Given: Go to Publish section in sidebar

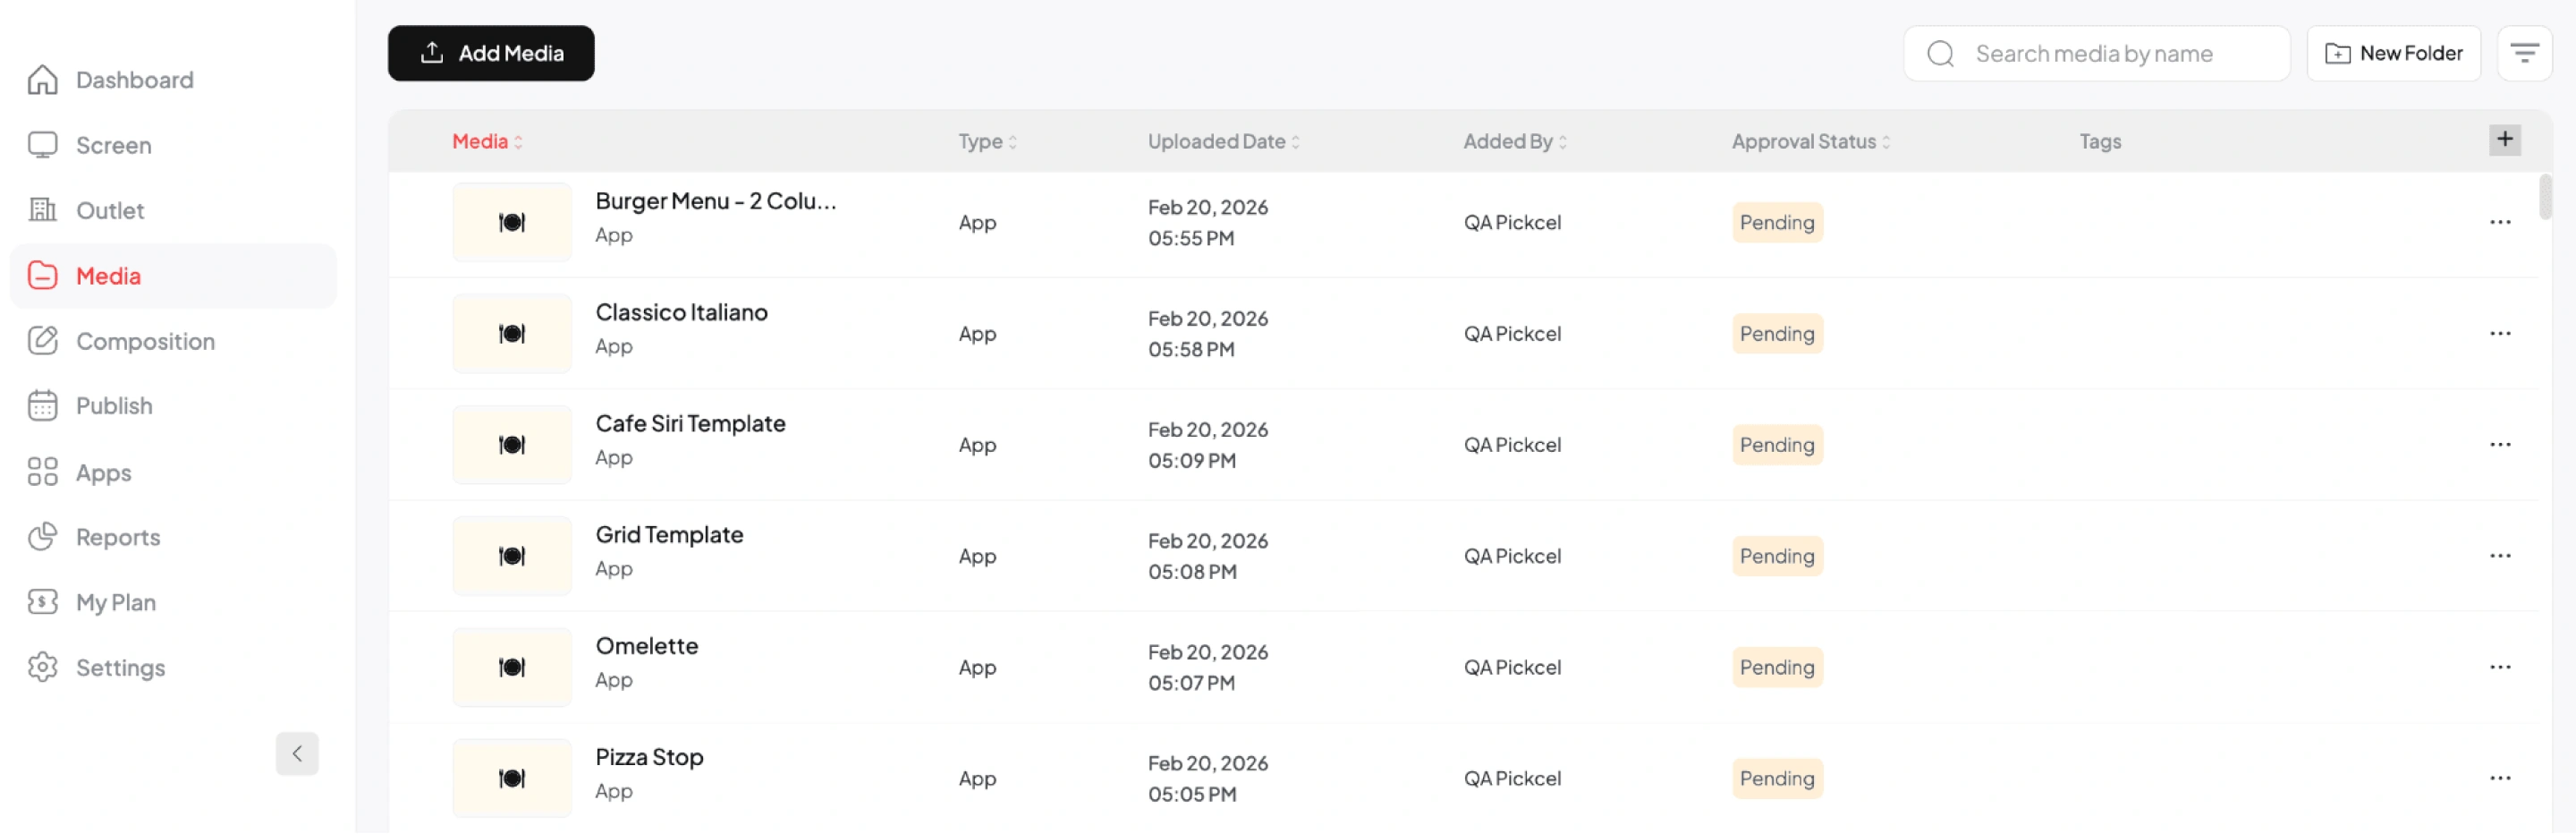Looking at the screenshot, I should click(x=114, y=406).
